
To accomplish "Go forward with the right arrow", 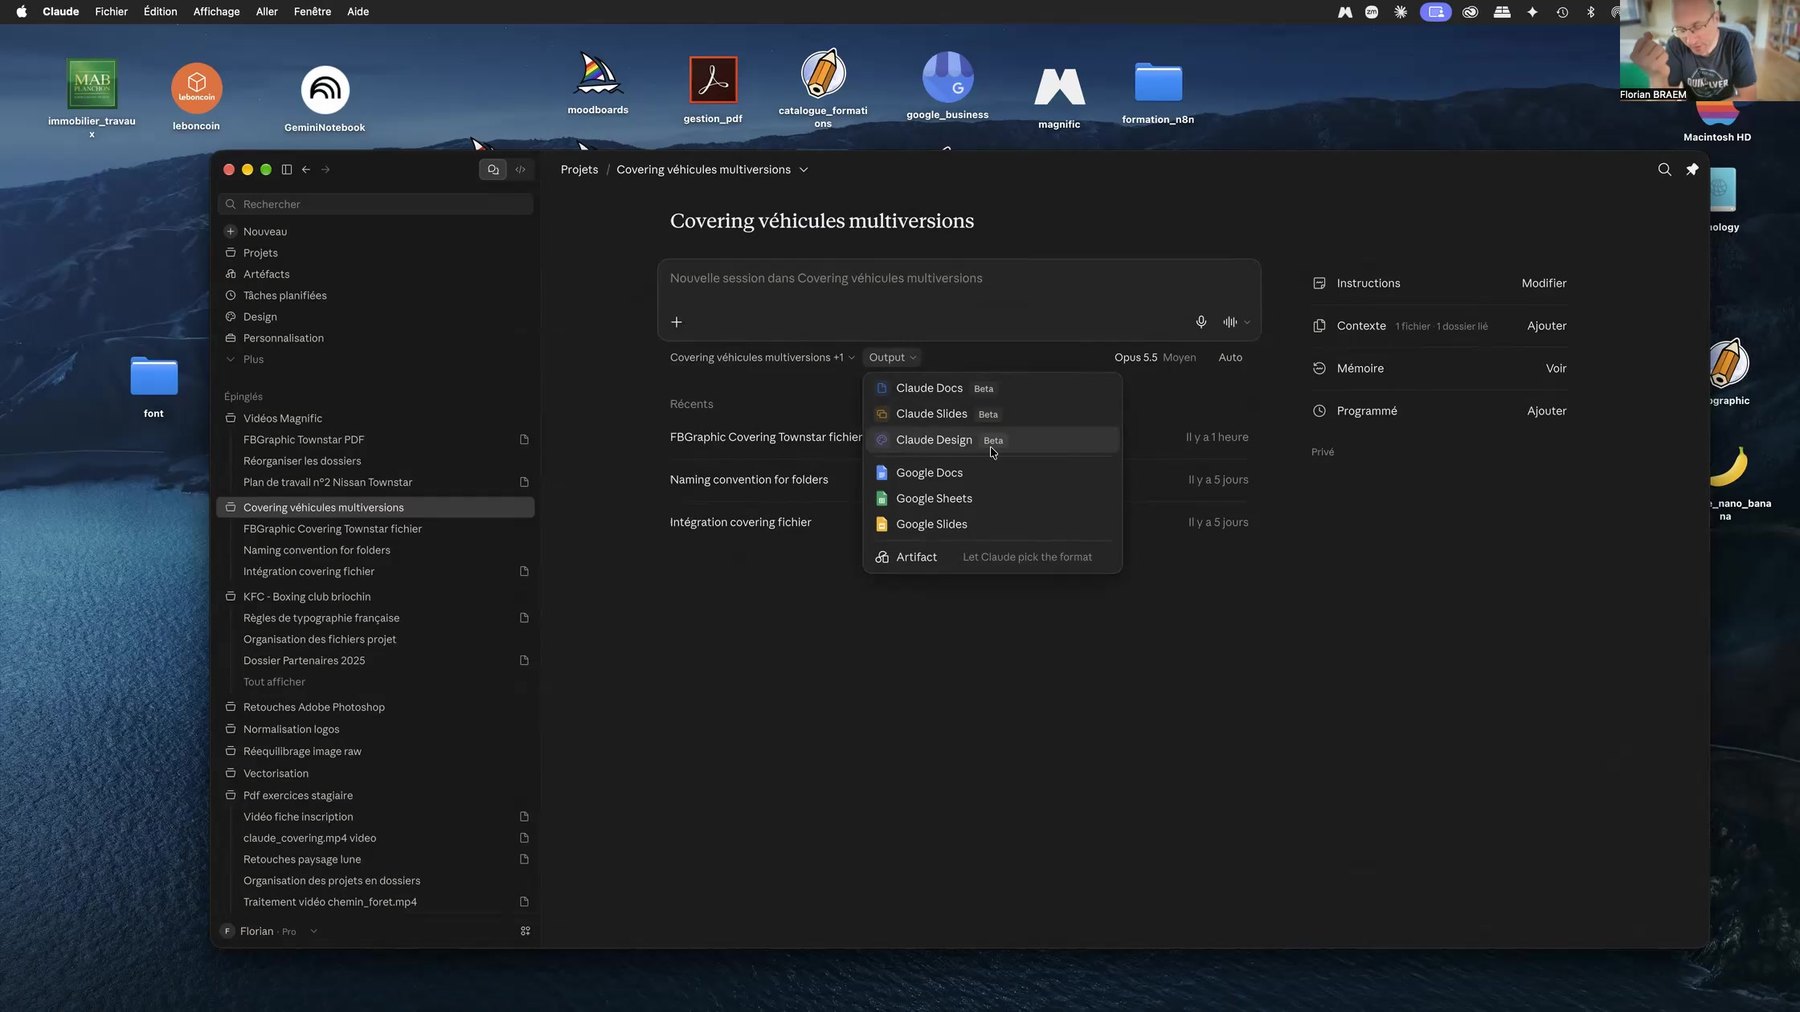I will click(x=326, y=170).
